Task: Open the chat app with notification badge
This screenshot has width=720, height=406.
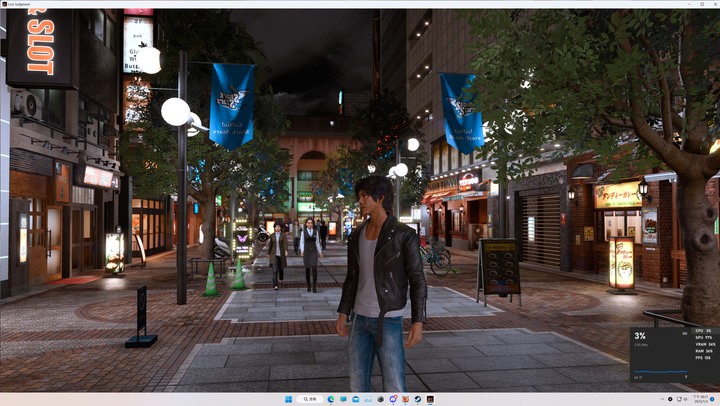Action: [393, 399]
